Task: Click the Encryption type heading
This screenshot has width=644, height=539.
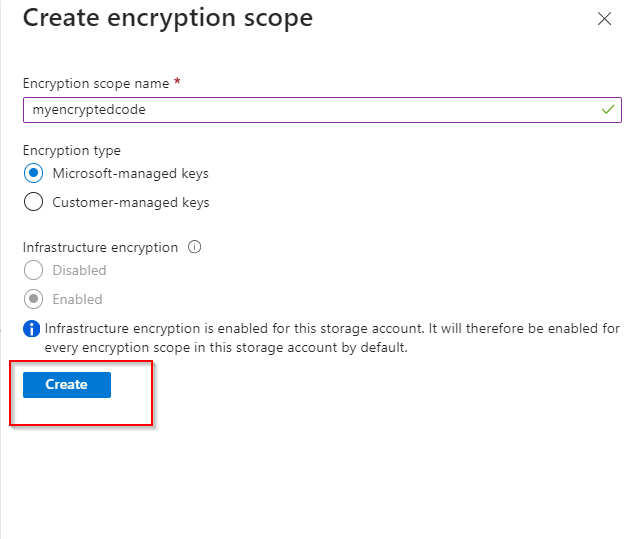Action: 72,151
